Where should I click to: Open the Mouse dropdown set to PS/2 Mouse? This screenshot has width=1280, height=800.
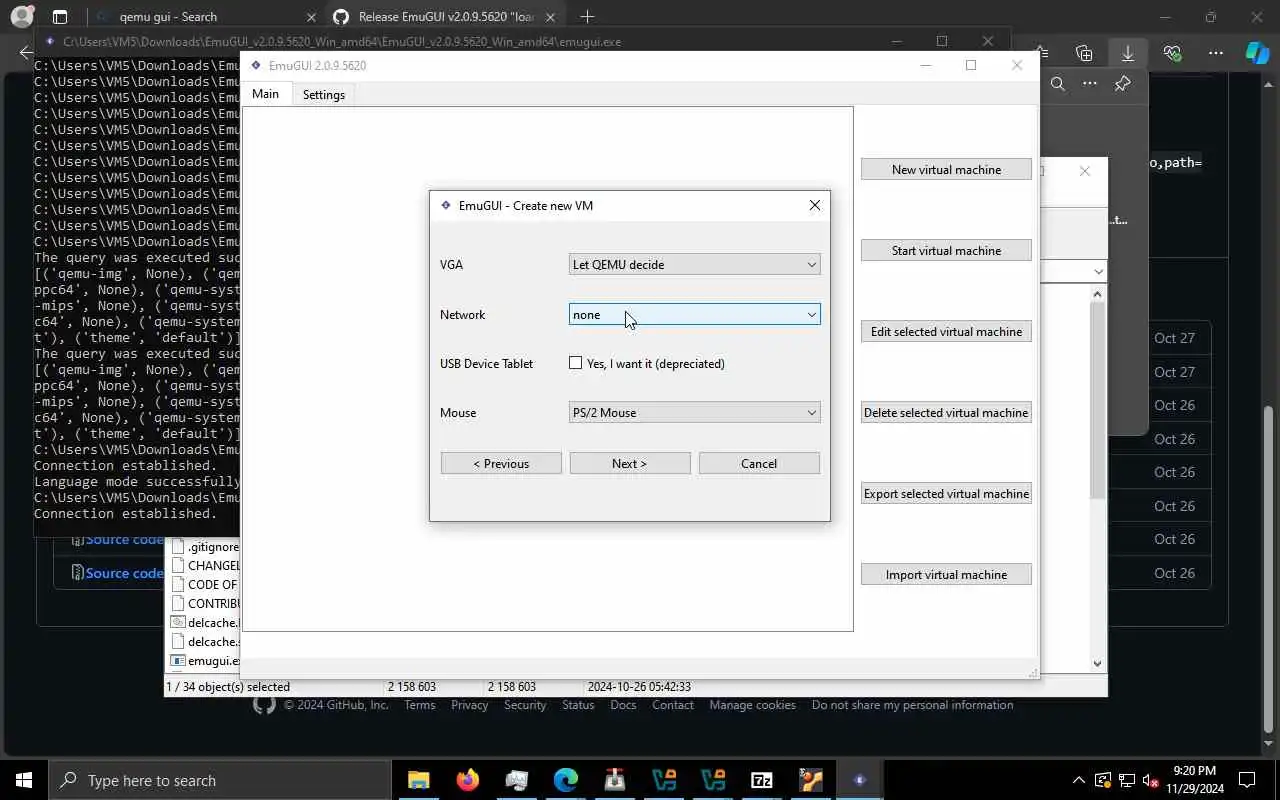[x=695, y=412]
